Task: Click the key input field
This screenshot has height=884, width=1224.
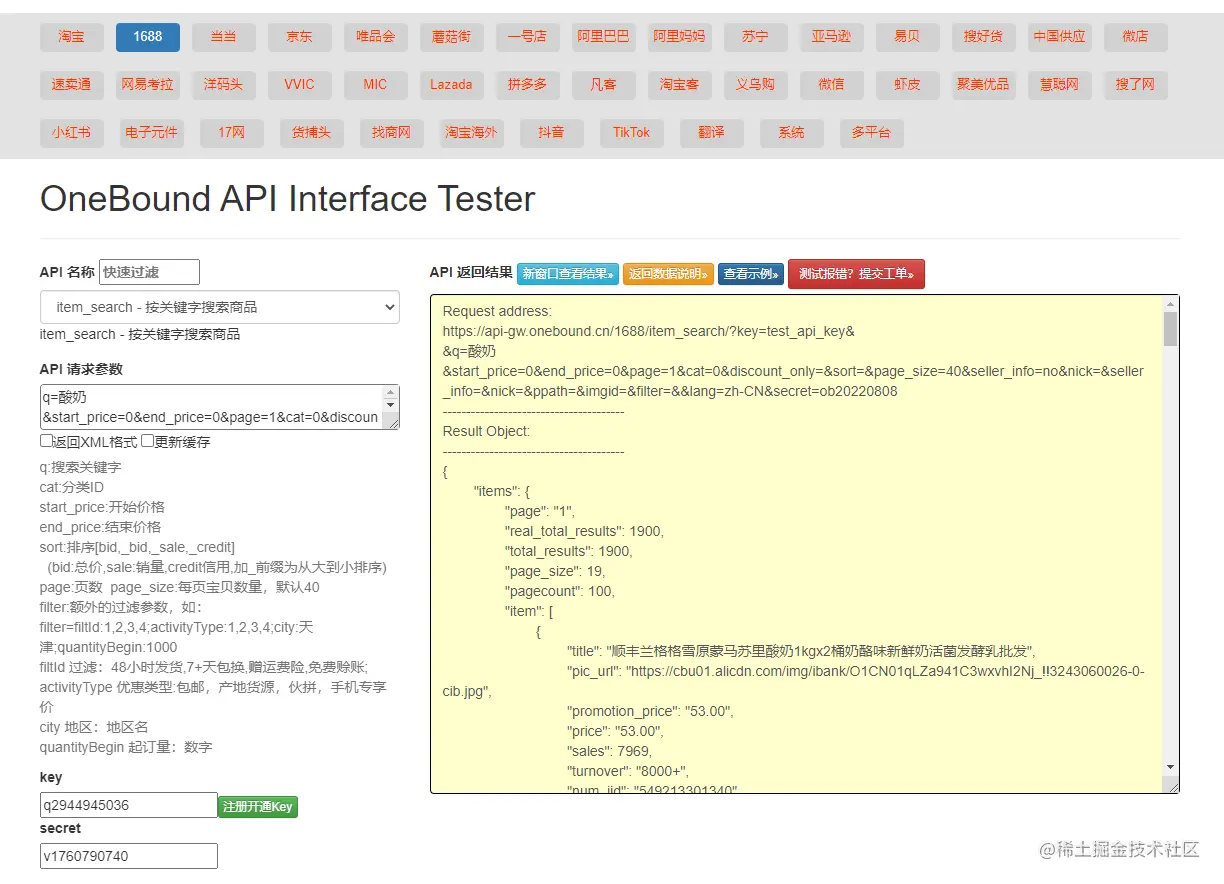Action: pyautogui.click(x=129, y=805)
